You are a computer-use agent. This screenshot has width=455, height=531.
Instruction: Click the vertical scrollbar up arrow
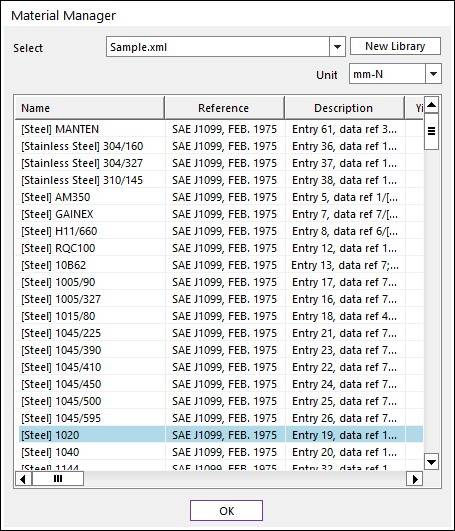point(432,105)
